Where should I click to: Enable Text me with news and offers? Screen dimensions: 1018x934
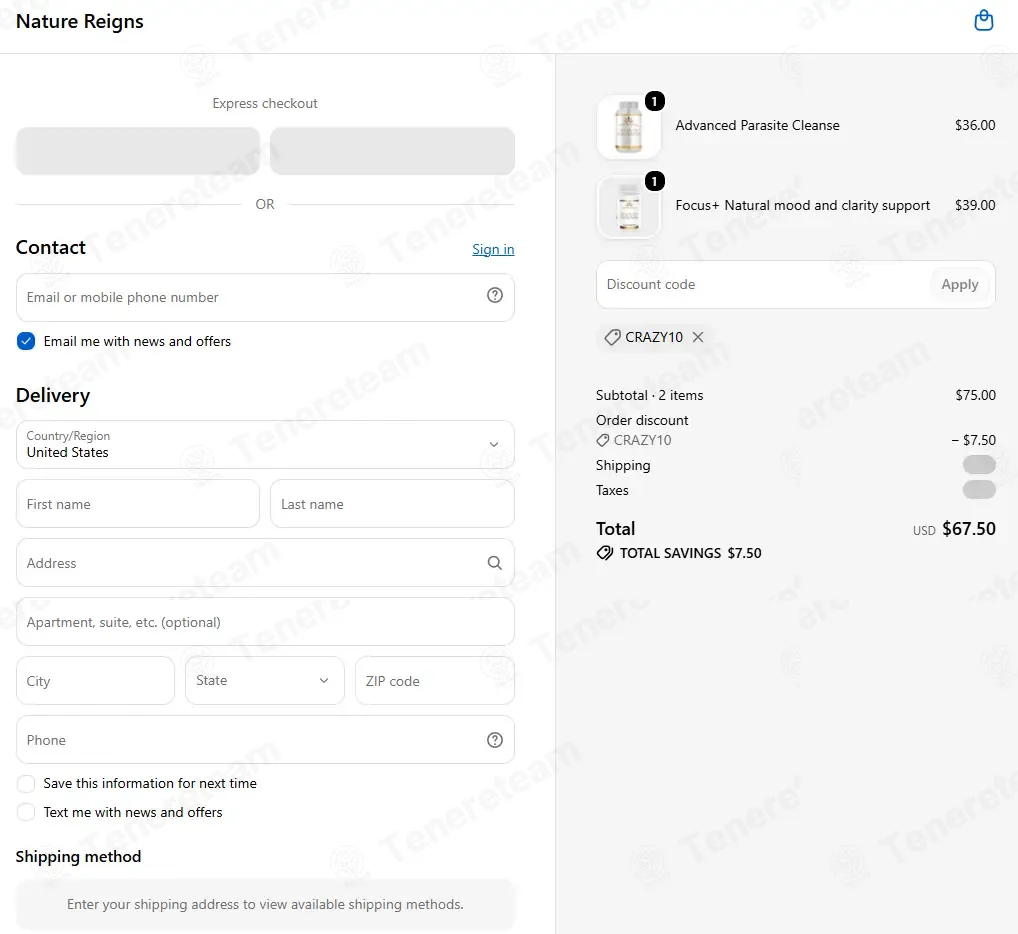coord(26,812)
